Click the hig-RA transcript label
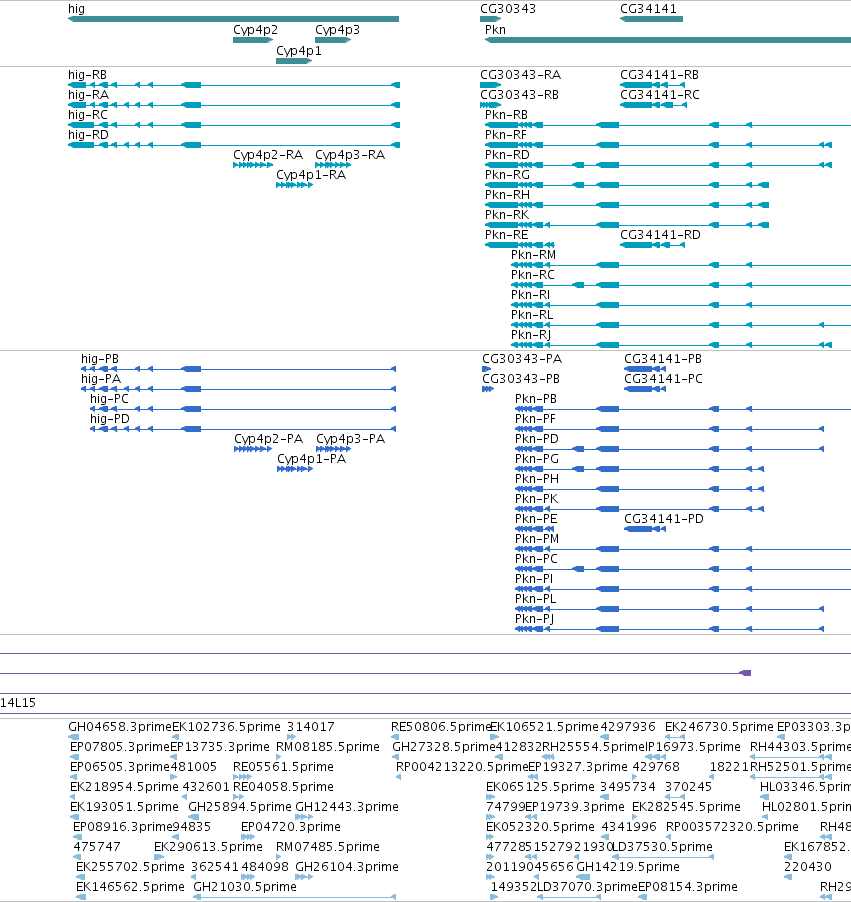This screenshot has height=902, width=851. 88,95
